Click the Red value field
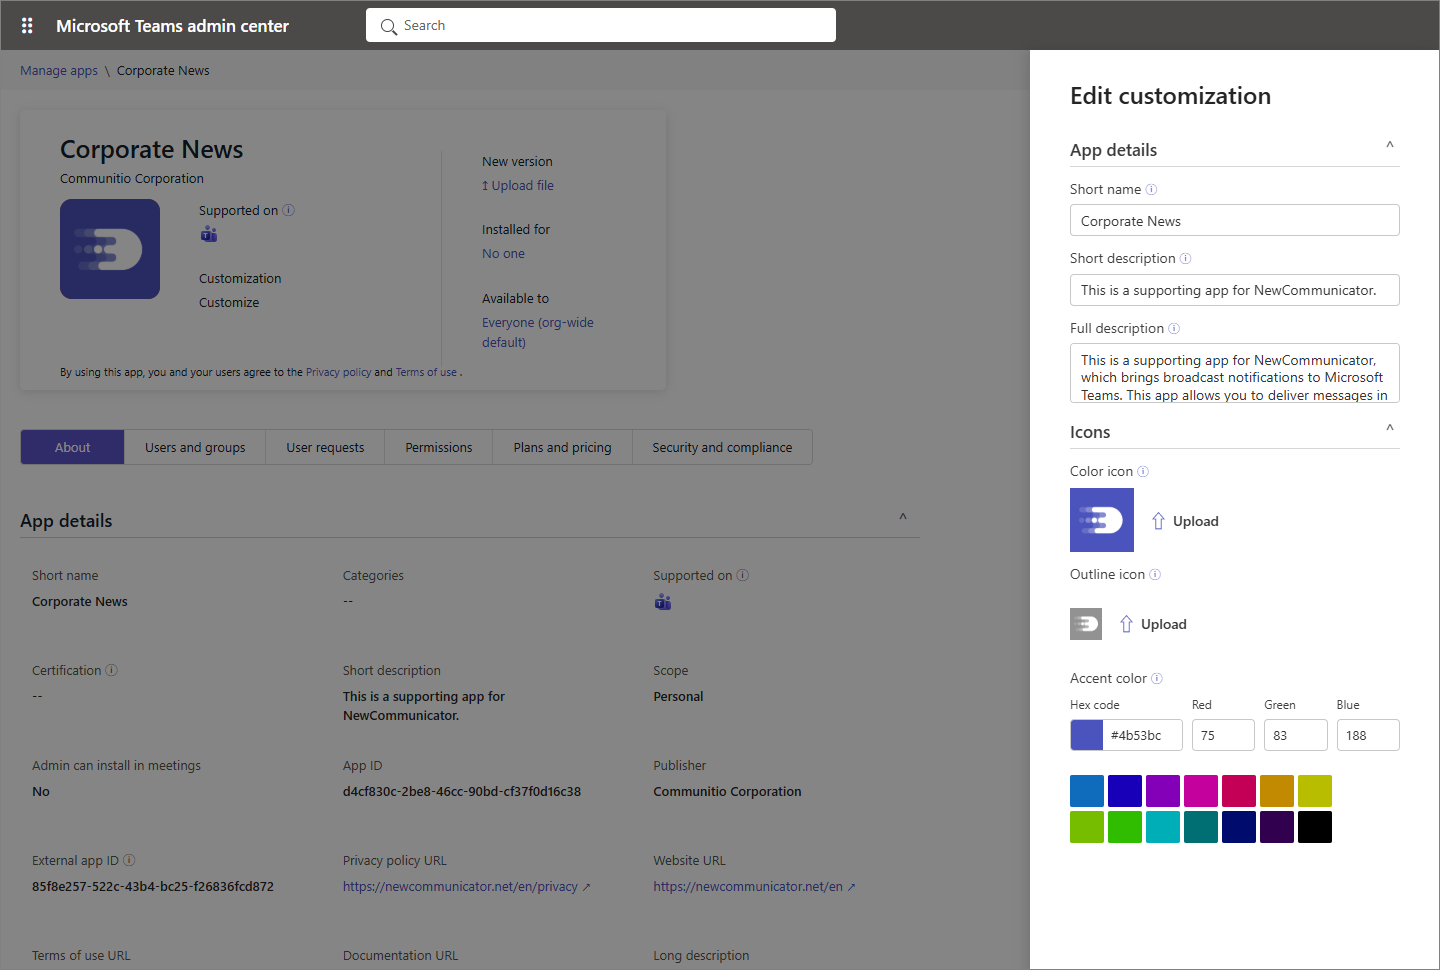Viewport: 1440px width, 970px height. [1223, 735]
